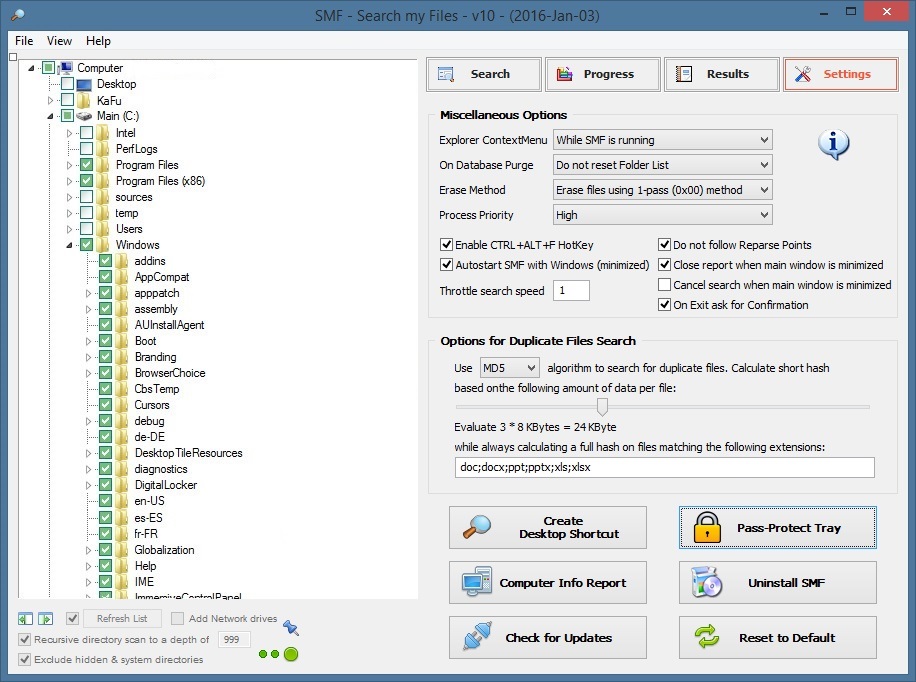Enable Cancel search when main window is minimized
916x682 pixels.
click(665, 285)
